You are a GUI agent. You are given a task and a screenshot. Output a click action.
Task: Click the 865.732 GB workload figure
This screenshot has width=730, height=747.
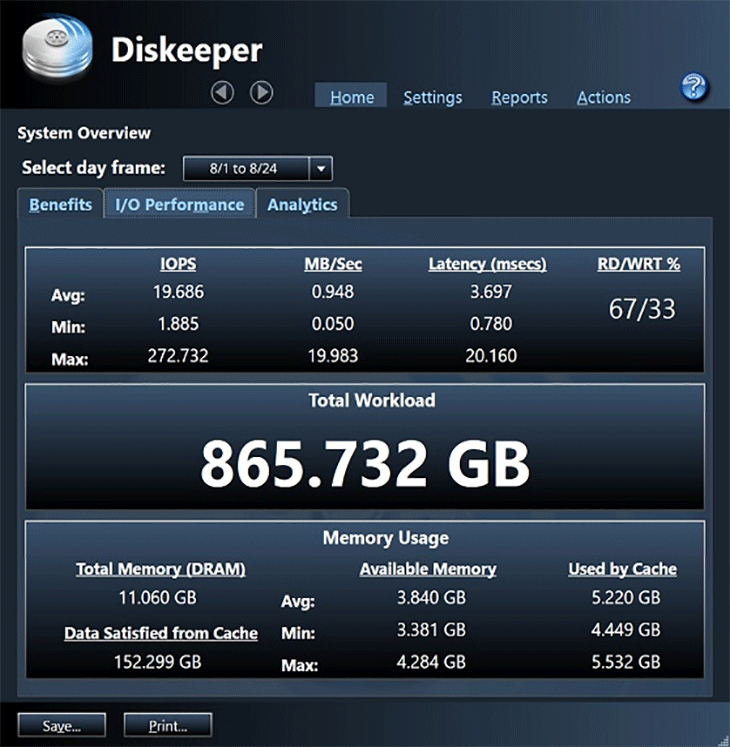click(x=365, y=464)
